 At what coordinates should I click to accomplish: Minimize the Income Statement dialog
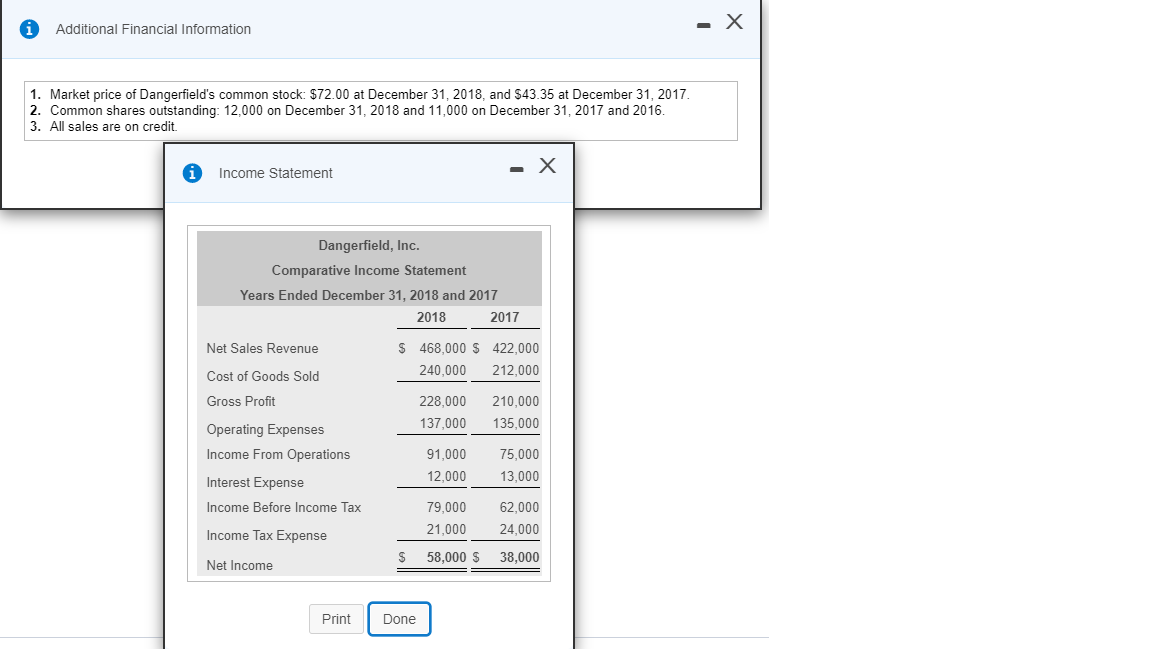516,170
